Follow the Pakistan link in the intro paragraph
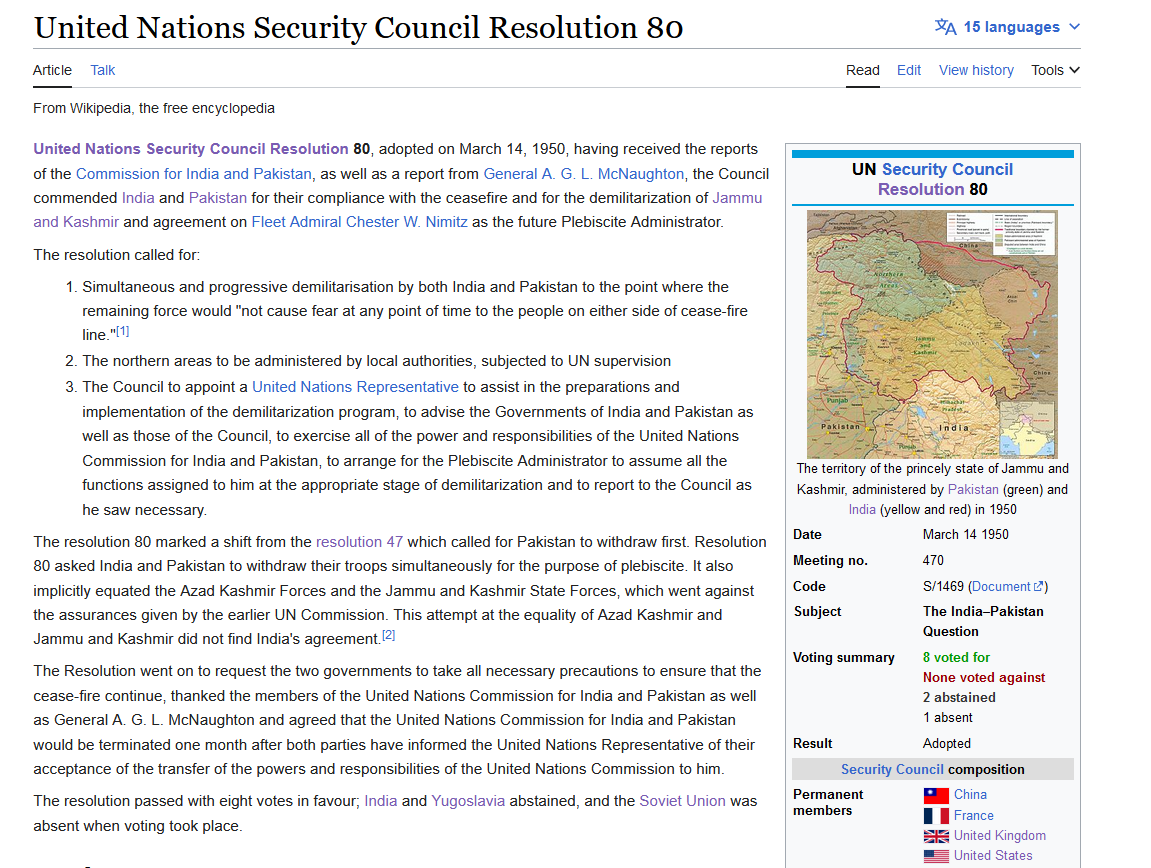 tap(218, 198)
